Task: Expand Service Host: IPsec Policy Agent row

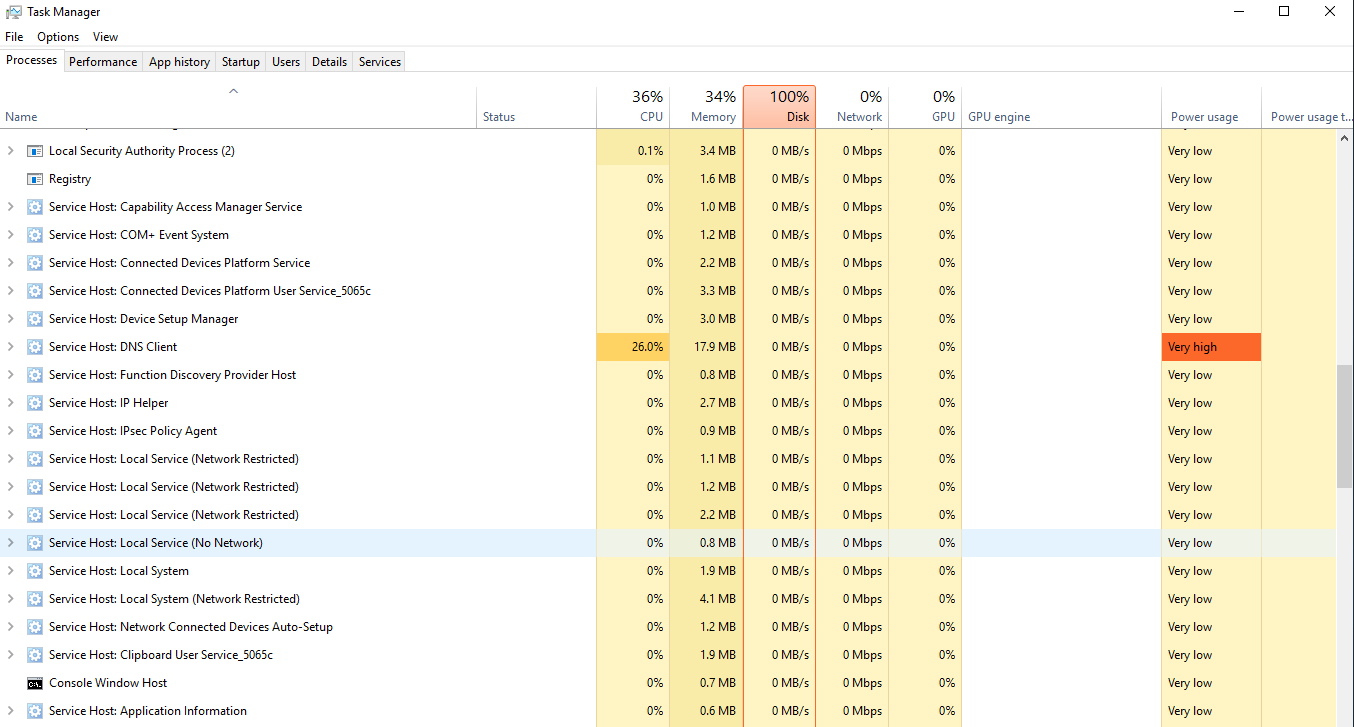Action: coord(11,431)
